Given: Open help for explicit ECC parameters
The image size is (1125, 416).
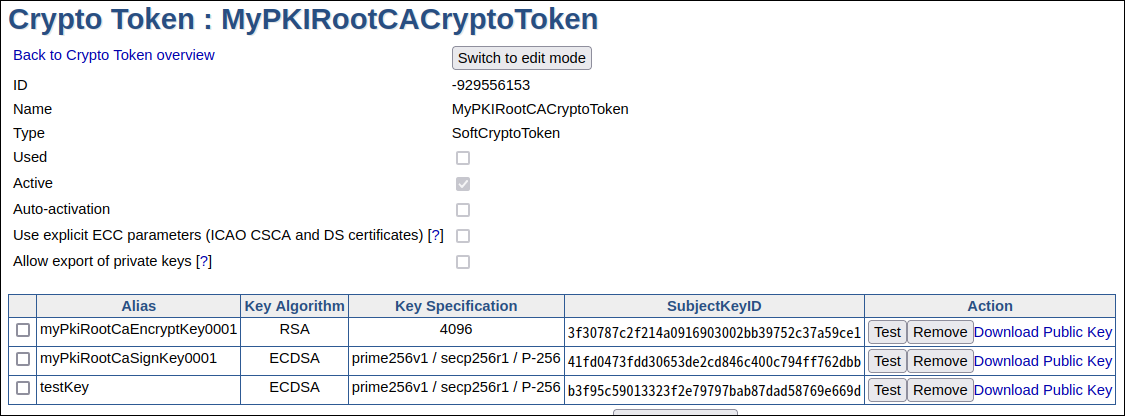Looking at the screenshot, I should 435,236.
